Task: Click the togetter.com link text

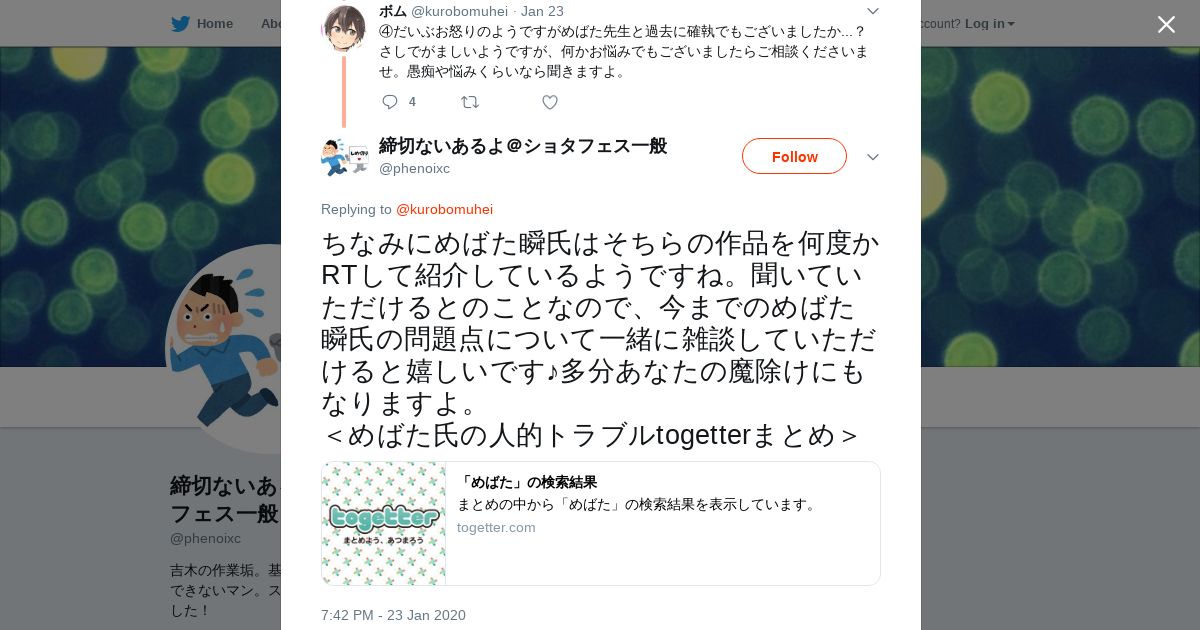Action: (496, 527)
